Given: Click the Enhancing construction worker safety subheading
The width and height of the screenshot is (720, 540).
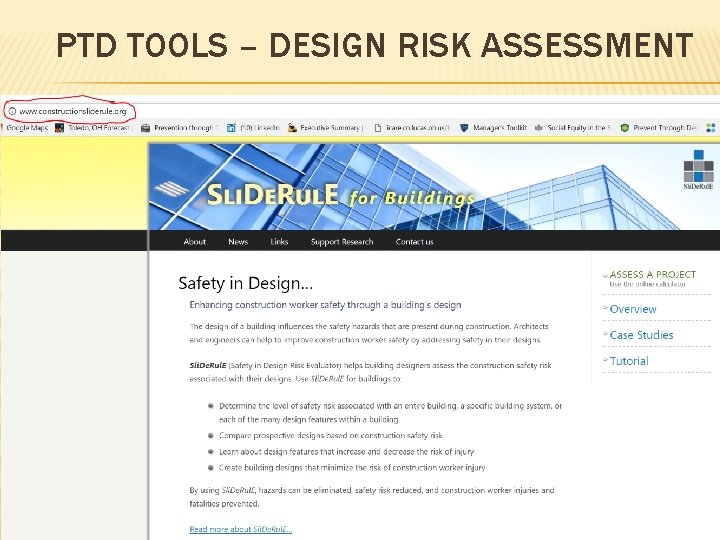Looking at the screenshot, I should click(x=325, y=305).
